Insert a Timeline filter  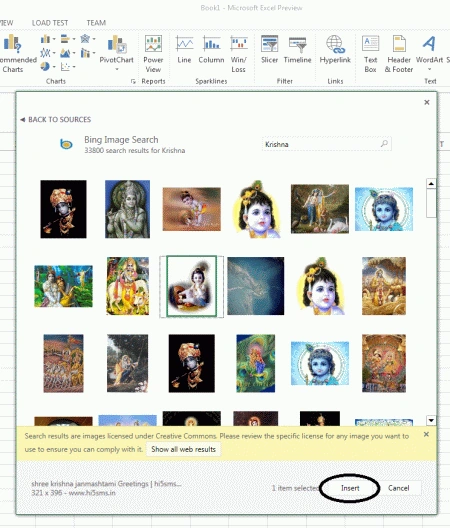[x=297, y=50]
